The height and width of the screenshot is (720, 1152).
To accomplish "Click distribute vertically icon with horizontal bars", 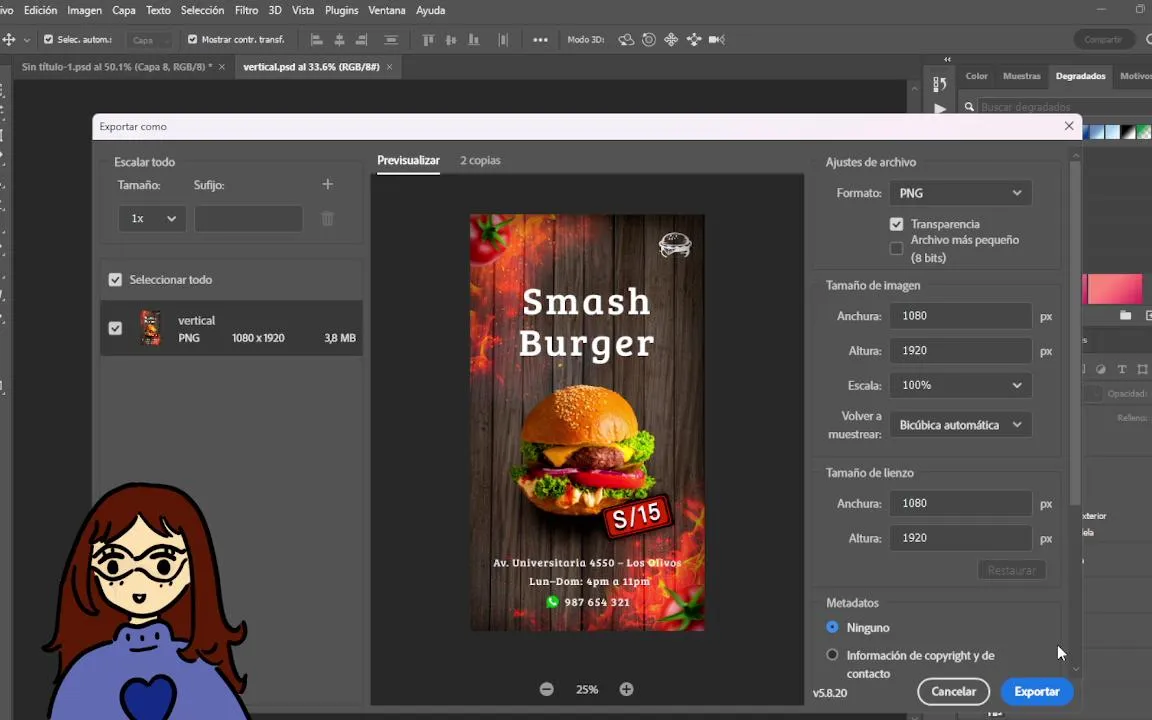I will 391,40.
